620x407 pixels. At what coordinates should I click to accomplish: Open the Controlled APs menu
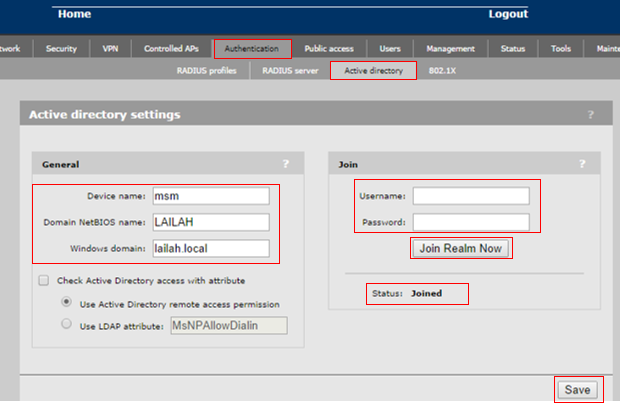click(171, 49)
